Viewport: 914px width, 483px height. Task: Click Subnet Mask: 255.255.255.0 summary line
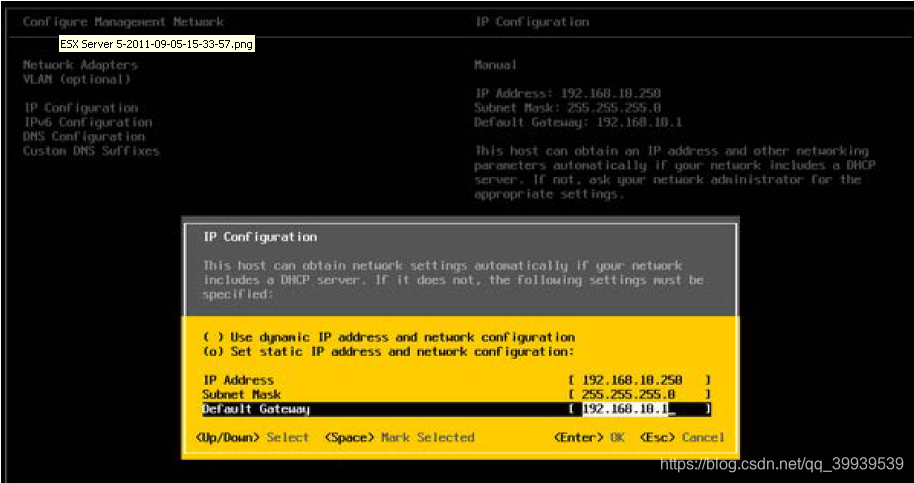568,108
